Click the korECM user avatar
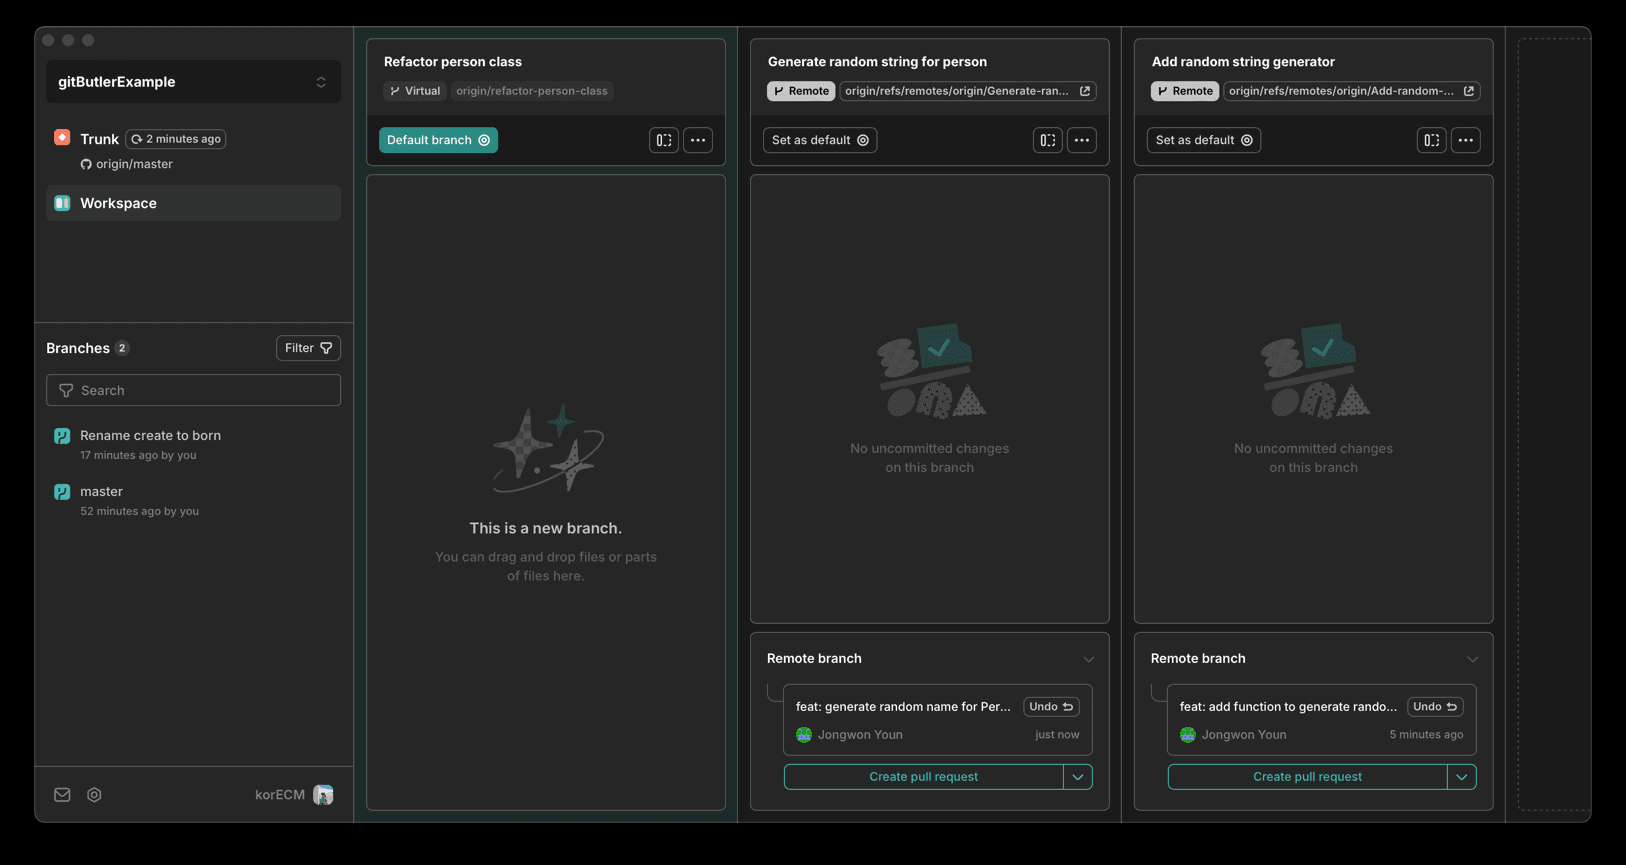The width and height of the screenshot is (1626, 865). click(323, 795)
